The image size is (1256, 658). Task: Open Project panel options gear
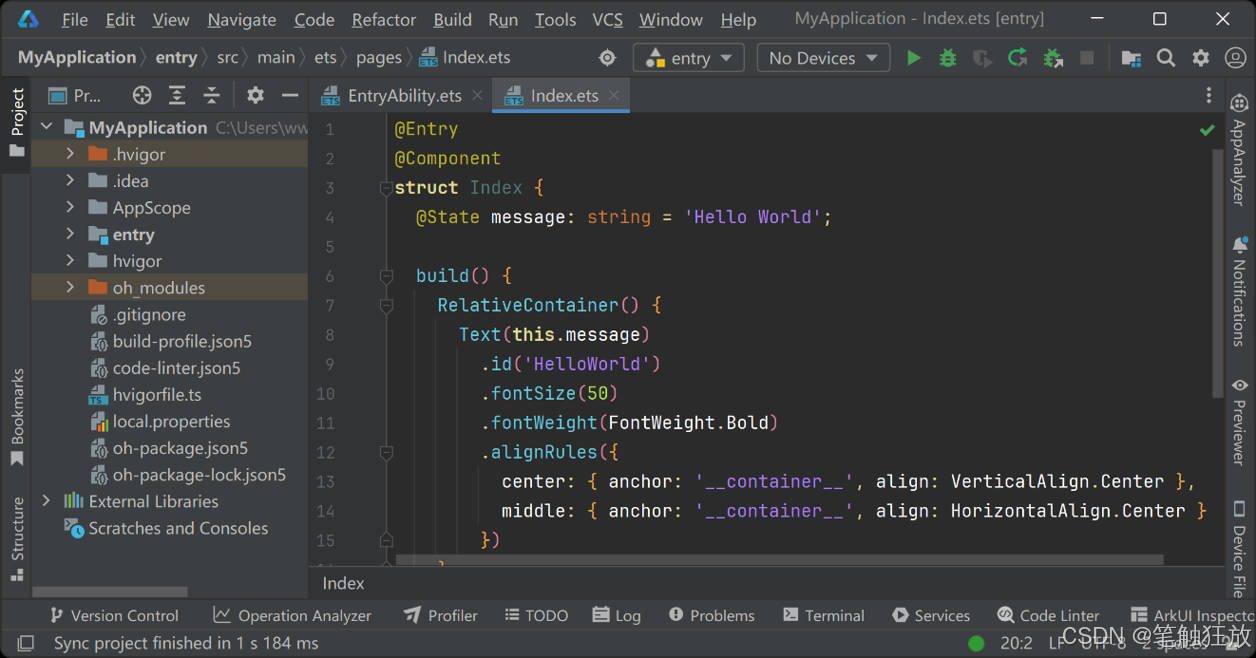coord(255,95)
